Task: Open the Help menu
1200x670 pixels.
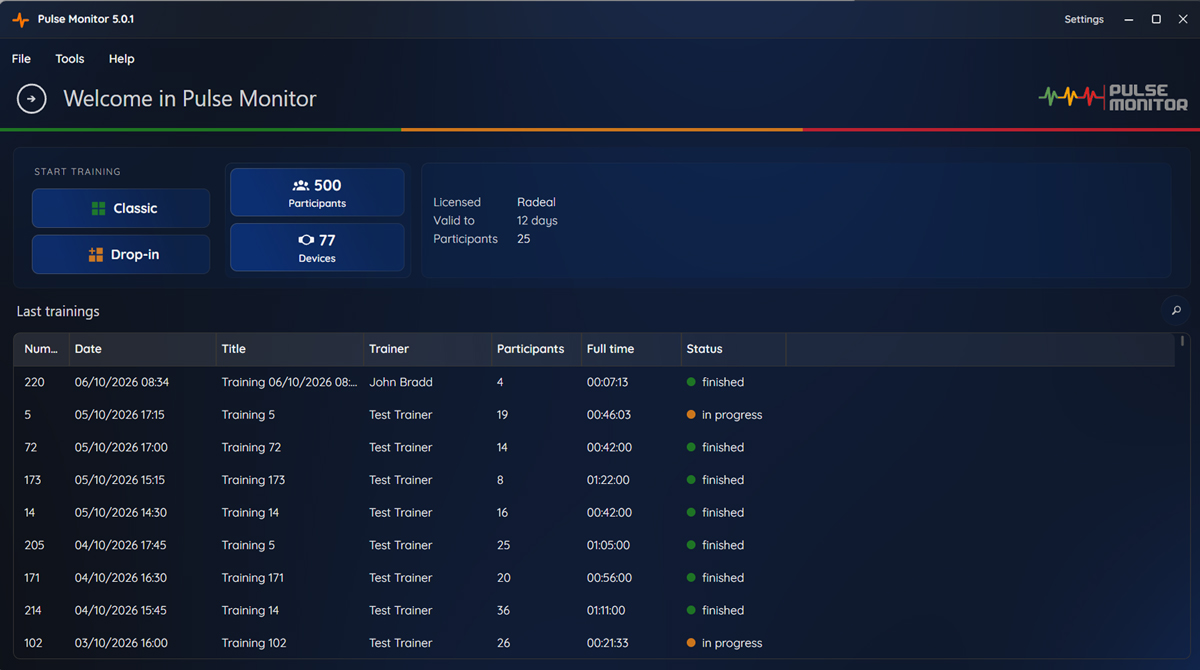Action: click(x=122, y=59)
